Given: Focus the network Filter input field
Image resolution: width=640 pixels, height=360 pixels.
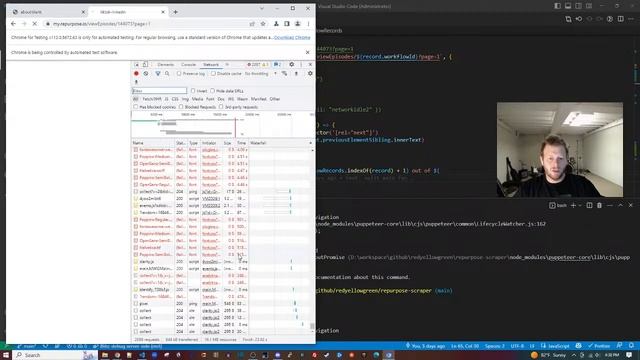Looking at the screenshot, I should 160,91.
